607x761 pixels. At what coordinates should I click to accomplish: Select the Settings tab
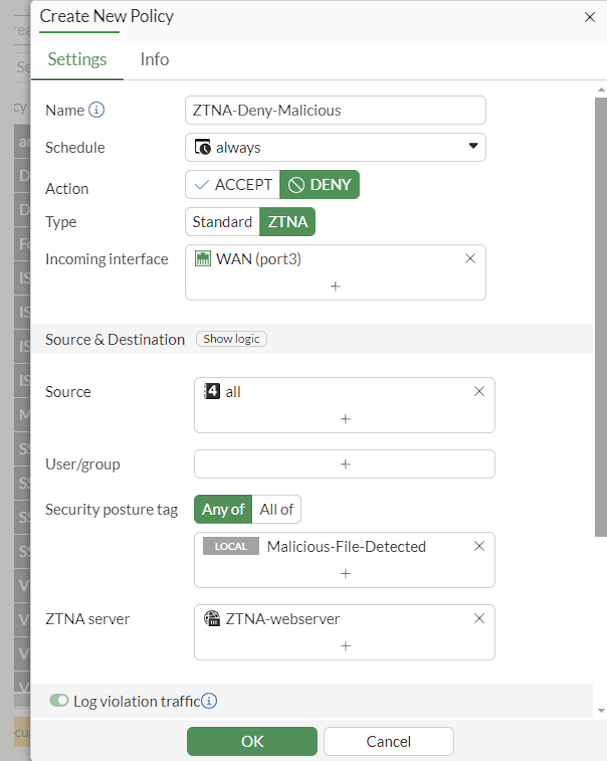click(77, 59)
